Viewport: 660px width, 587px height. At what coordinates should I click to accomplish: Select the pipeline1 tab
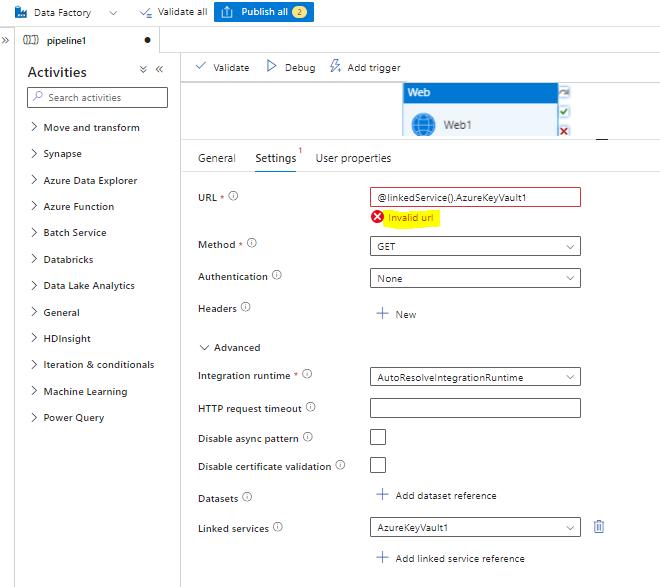tap(66, 40)
